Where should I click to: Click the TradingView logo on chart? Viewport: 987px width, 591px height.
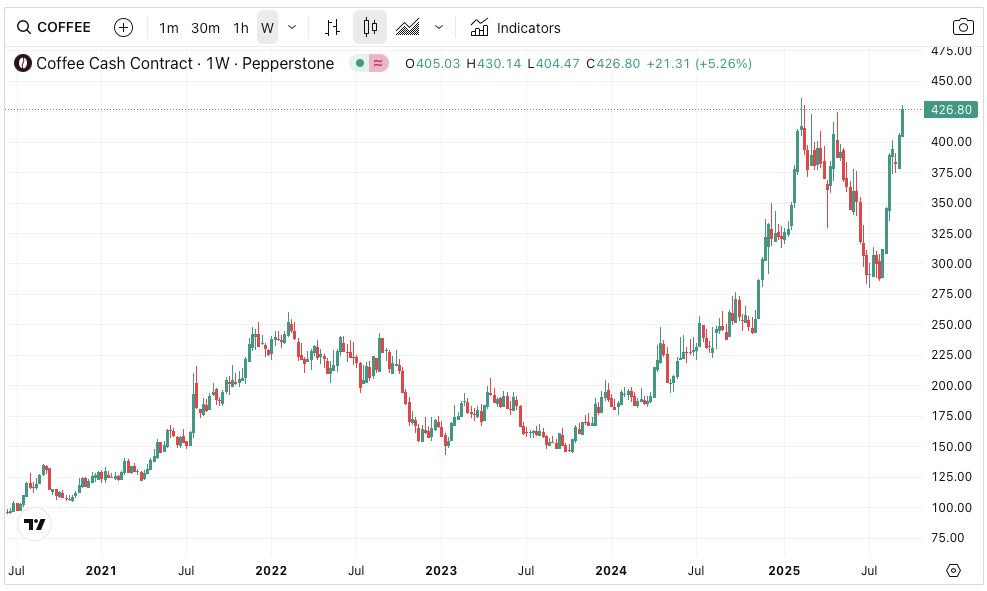34,524
